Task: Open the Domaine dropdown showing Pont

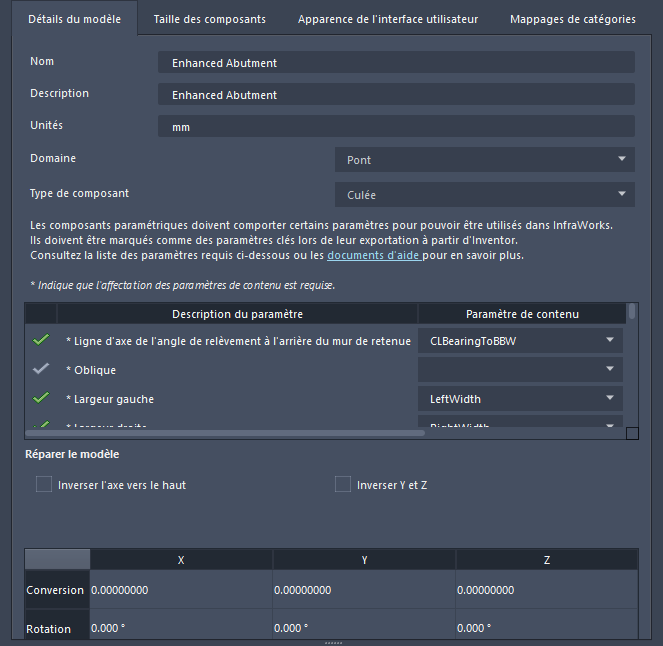Action: [x=484, y=160]
